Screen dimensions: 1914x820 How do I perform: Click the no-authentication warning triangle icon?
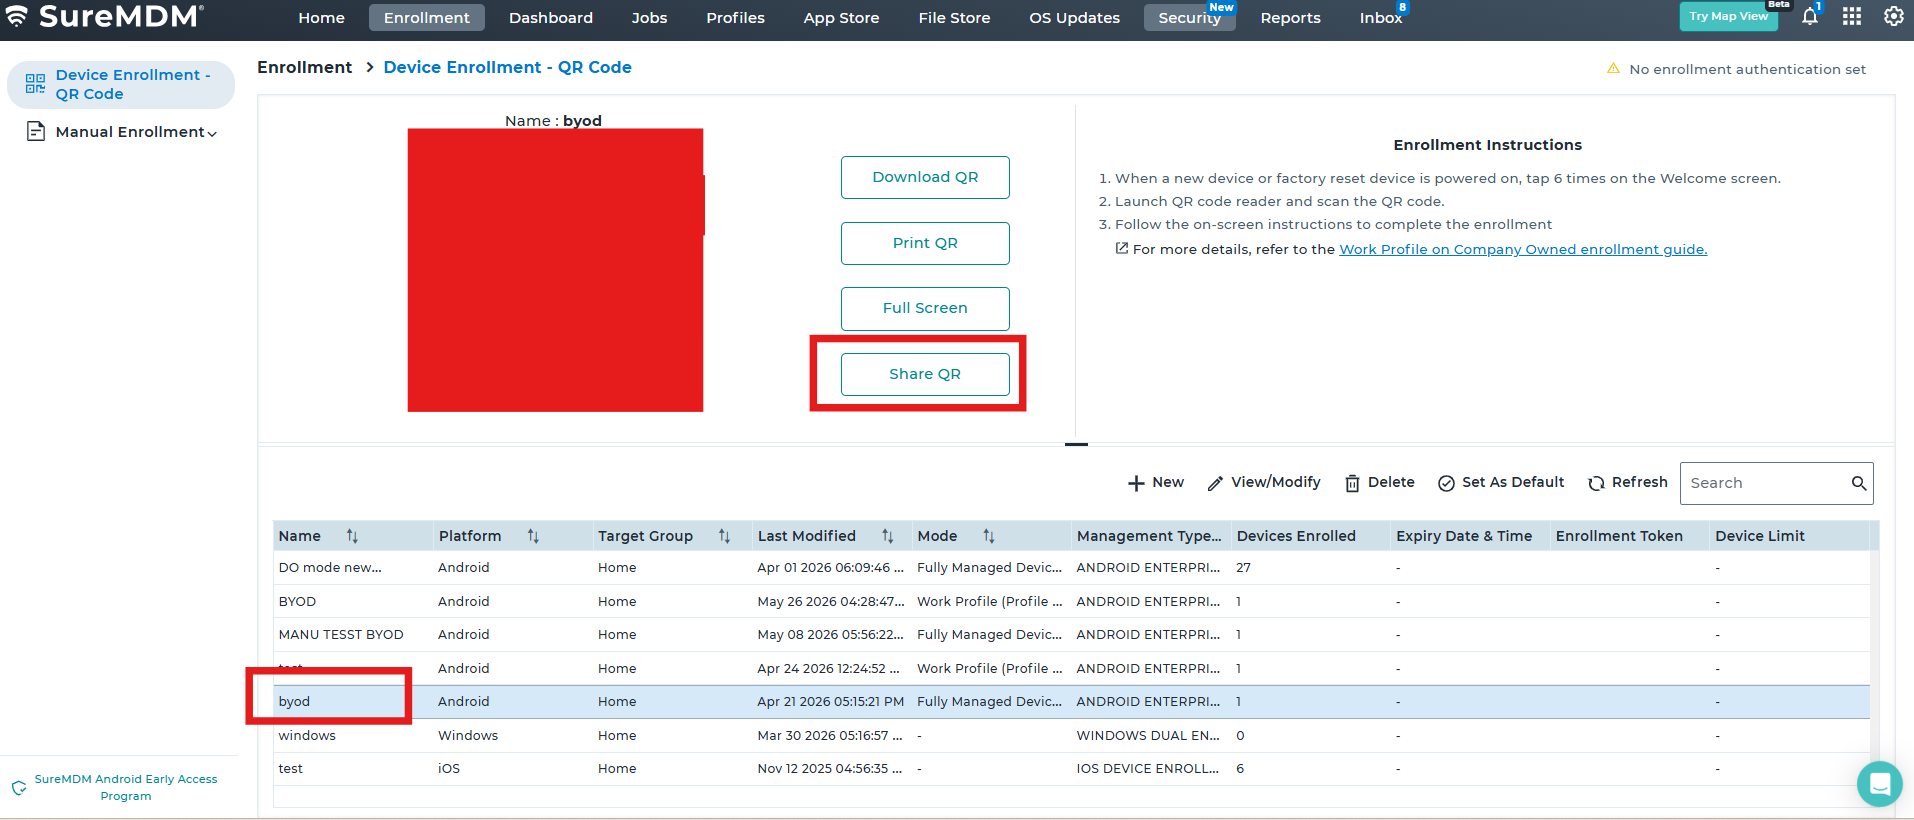point(1613,69)
